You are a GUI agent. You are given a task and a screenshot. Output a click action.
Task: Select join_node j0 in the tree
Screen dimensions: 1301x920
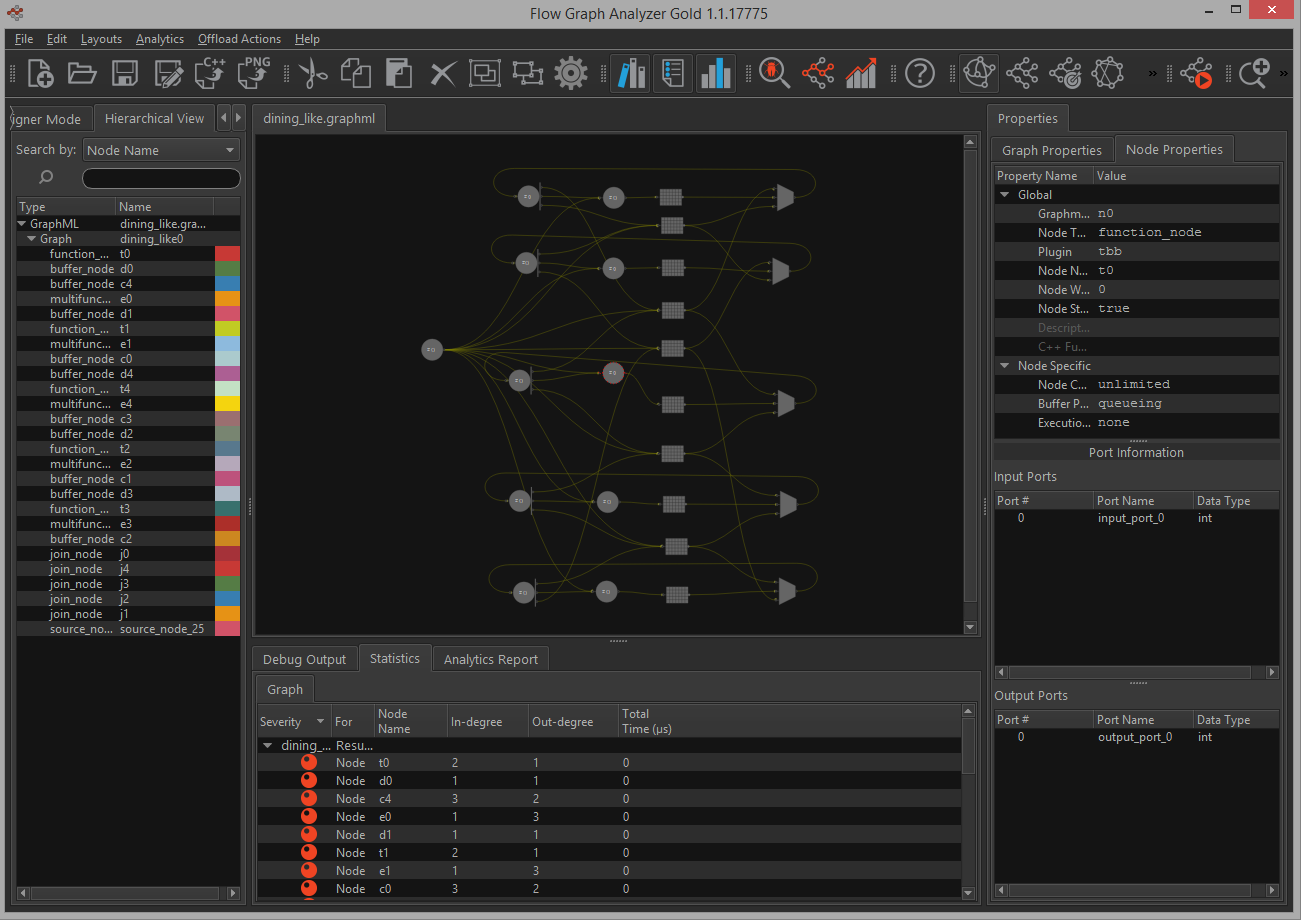(76, 554)
